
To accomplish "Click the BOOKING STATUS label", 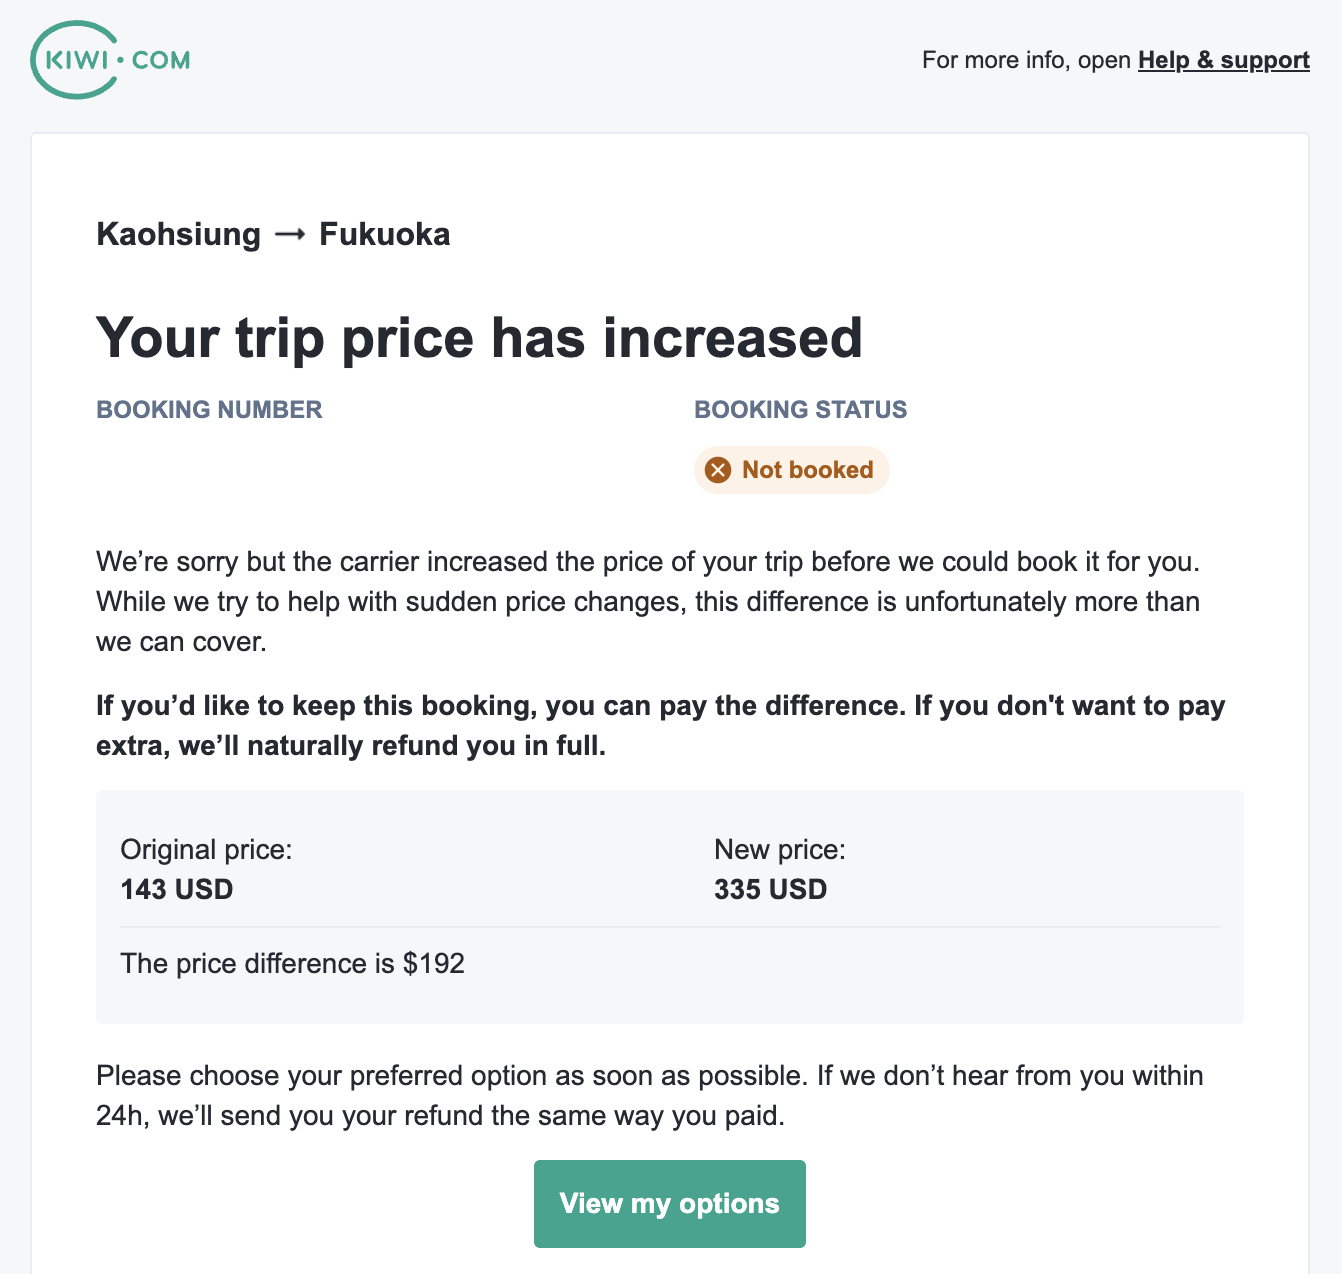I will pos(801,410).
